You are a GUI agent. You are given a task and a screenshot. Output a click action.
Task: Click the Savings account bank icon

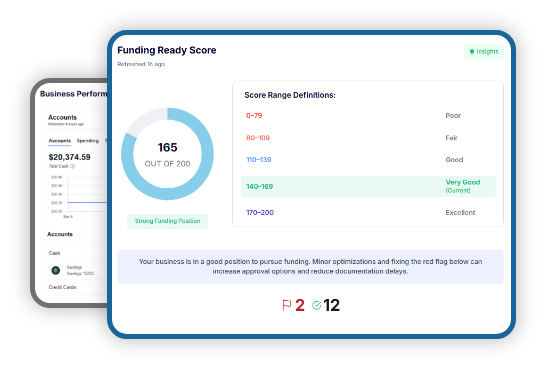pos(56,270)
